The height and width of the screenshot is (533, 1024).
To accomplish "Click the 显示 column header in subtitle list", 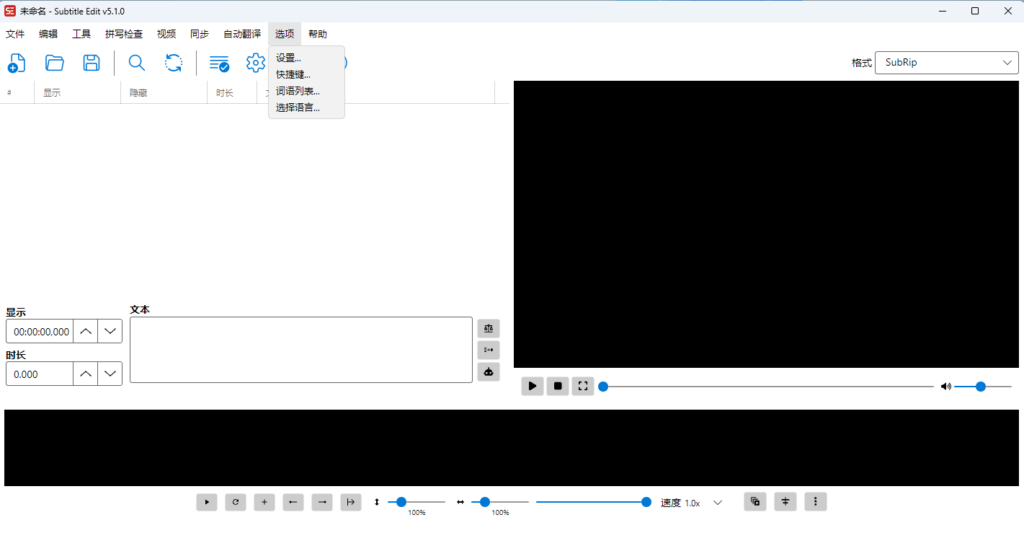I will pos(78,93).
